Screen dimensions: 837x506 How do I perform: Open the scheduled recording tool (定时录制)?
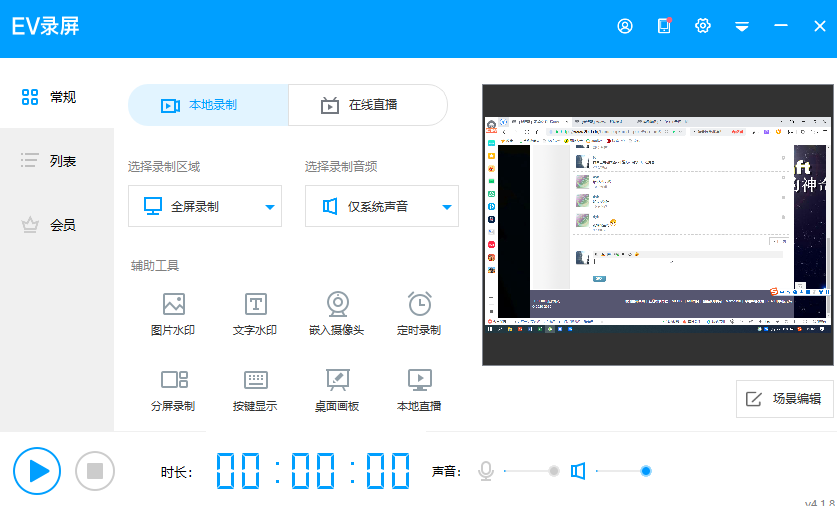(419, 314)
